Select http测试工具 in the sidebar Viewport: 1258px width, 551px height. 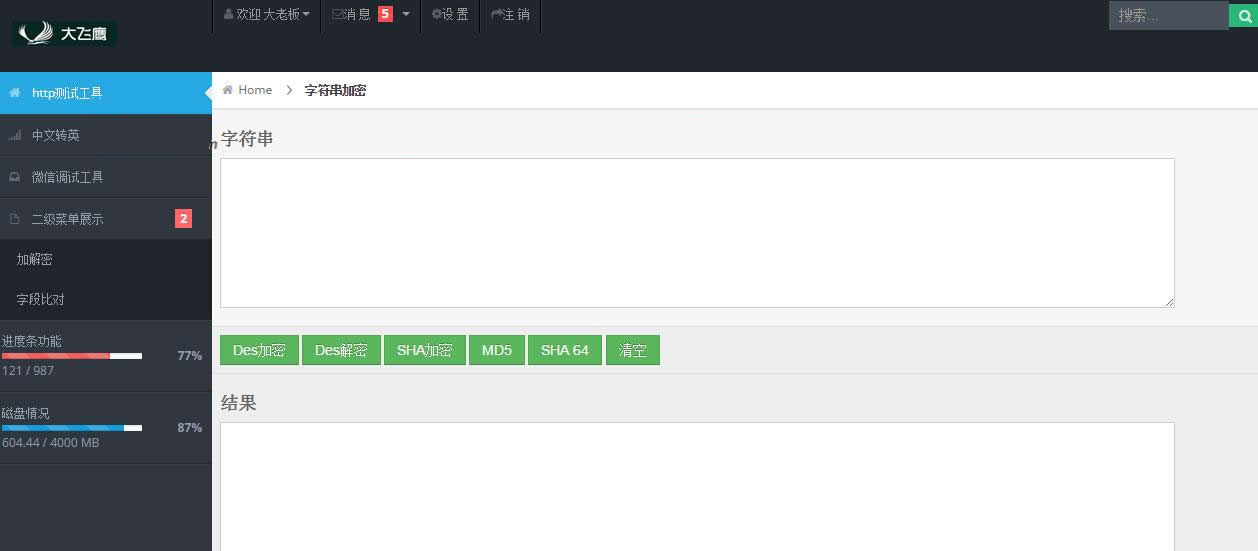[x=106, y=93]
